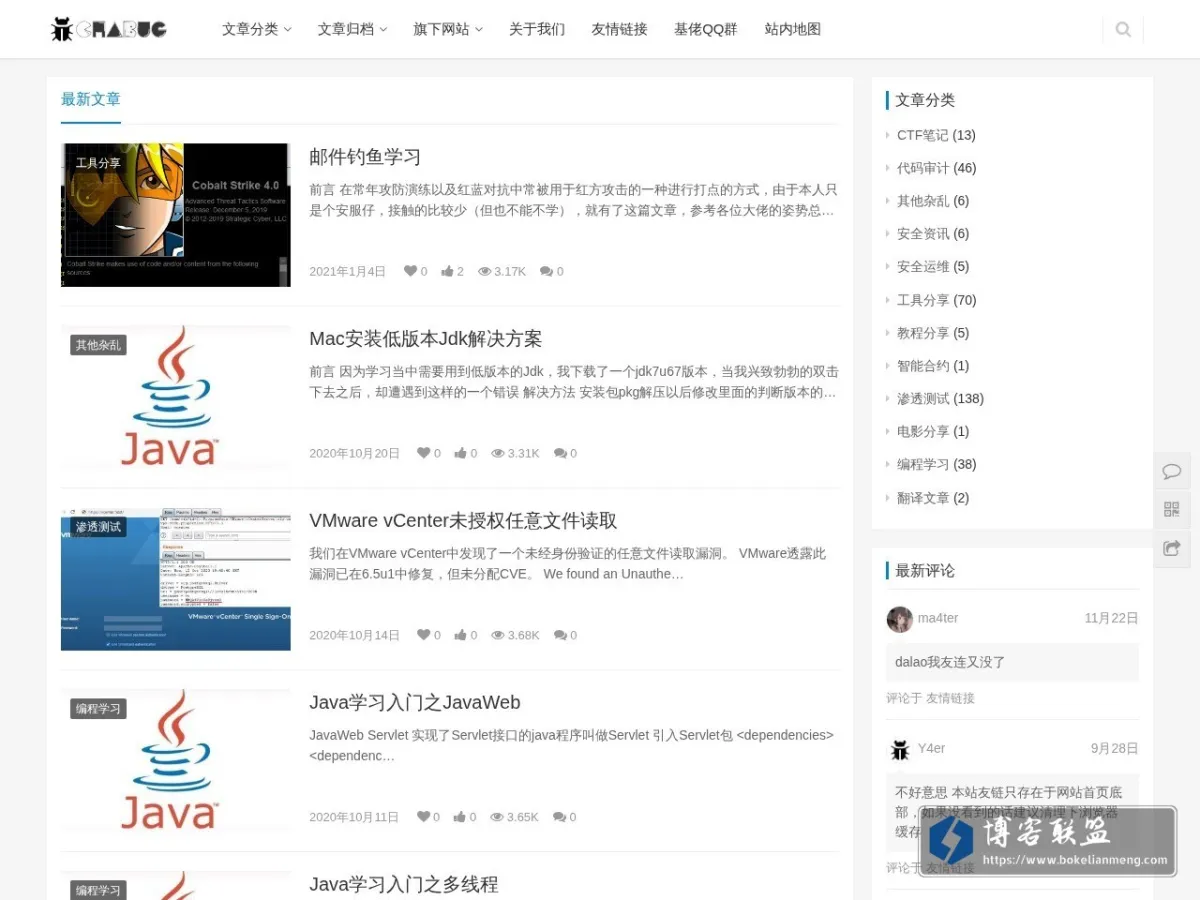
Task: Open the article Java学习入门之JavaWeb
Action: (x=415, y=703)
